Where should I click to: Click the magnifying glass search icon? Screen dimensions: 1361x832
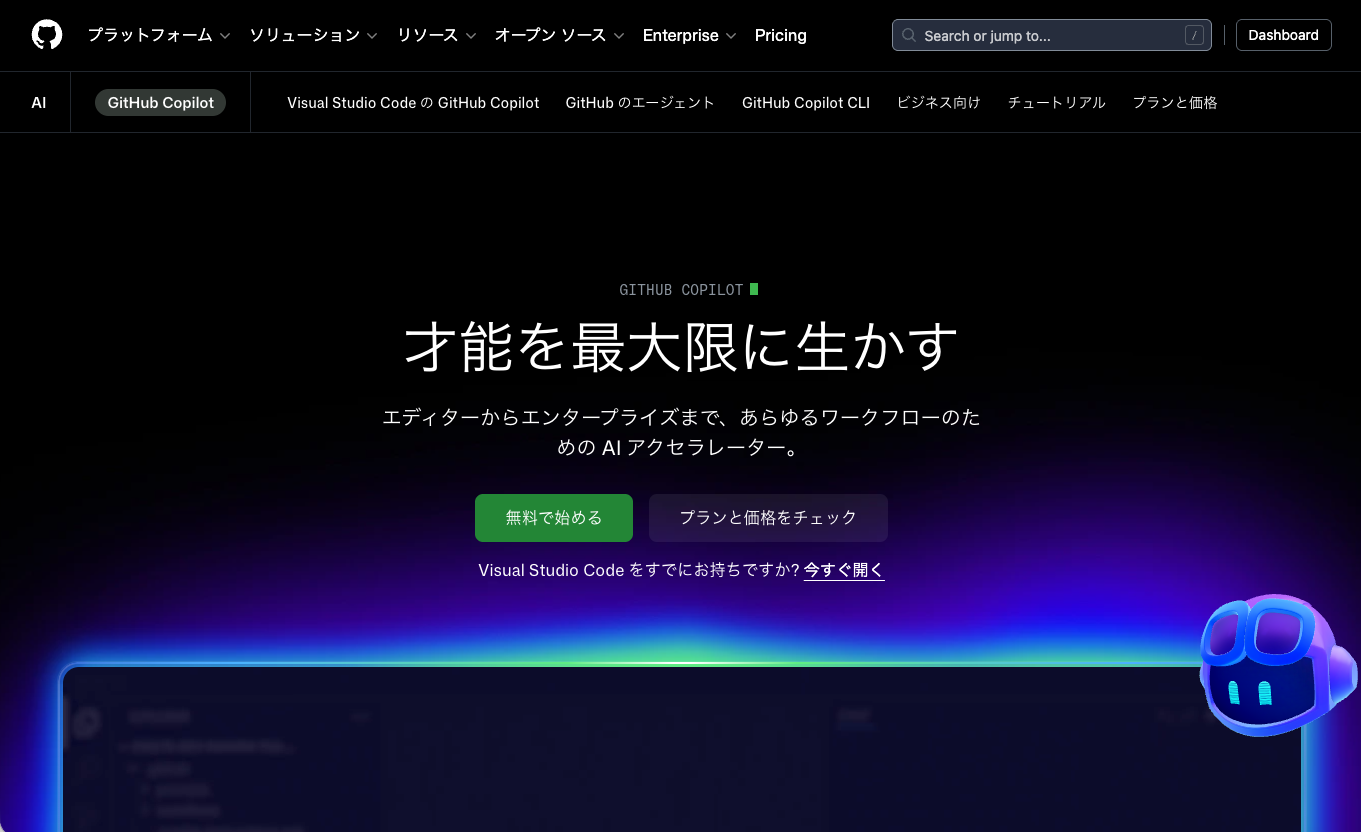(x=909, y=35)
